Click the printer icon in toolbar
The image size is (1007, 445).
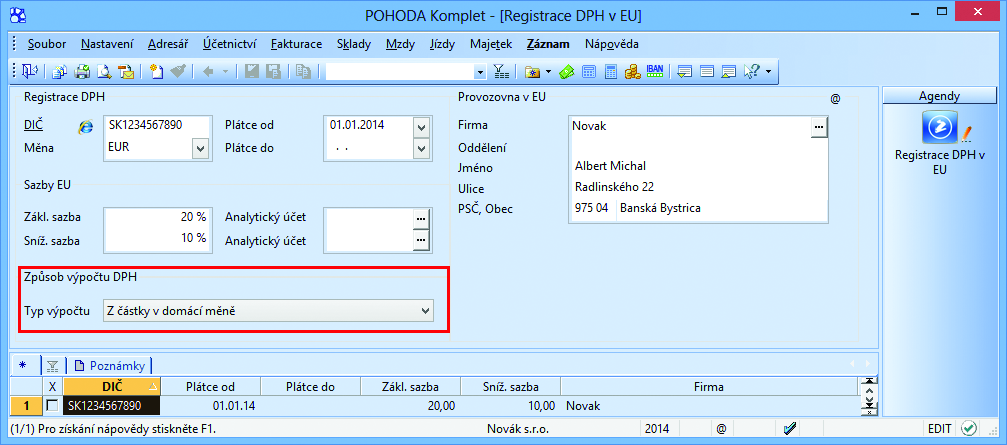coord(82,71)
